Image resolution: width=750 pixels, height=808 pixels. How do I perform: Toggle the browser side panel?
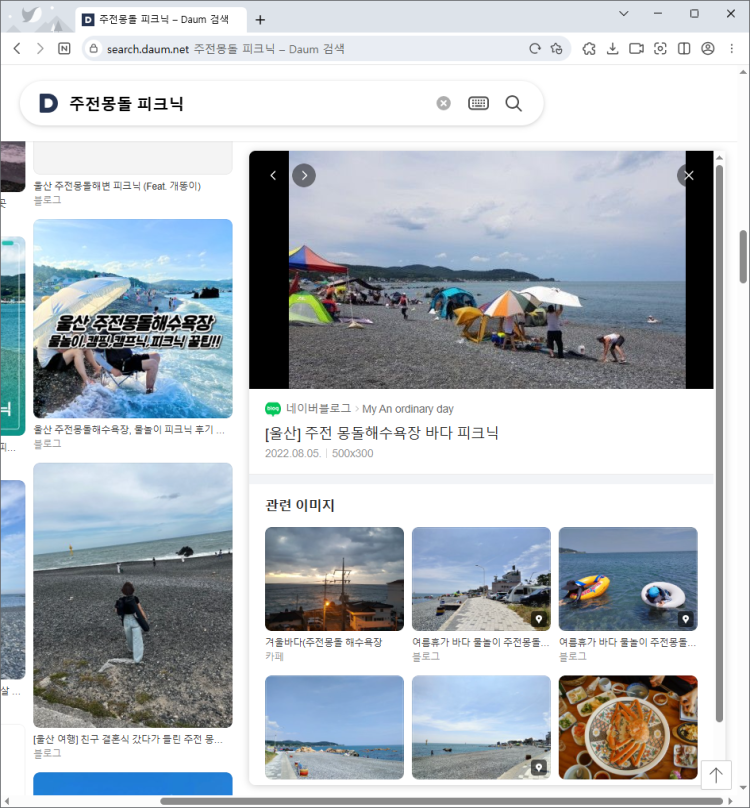coord(684,48)
